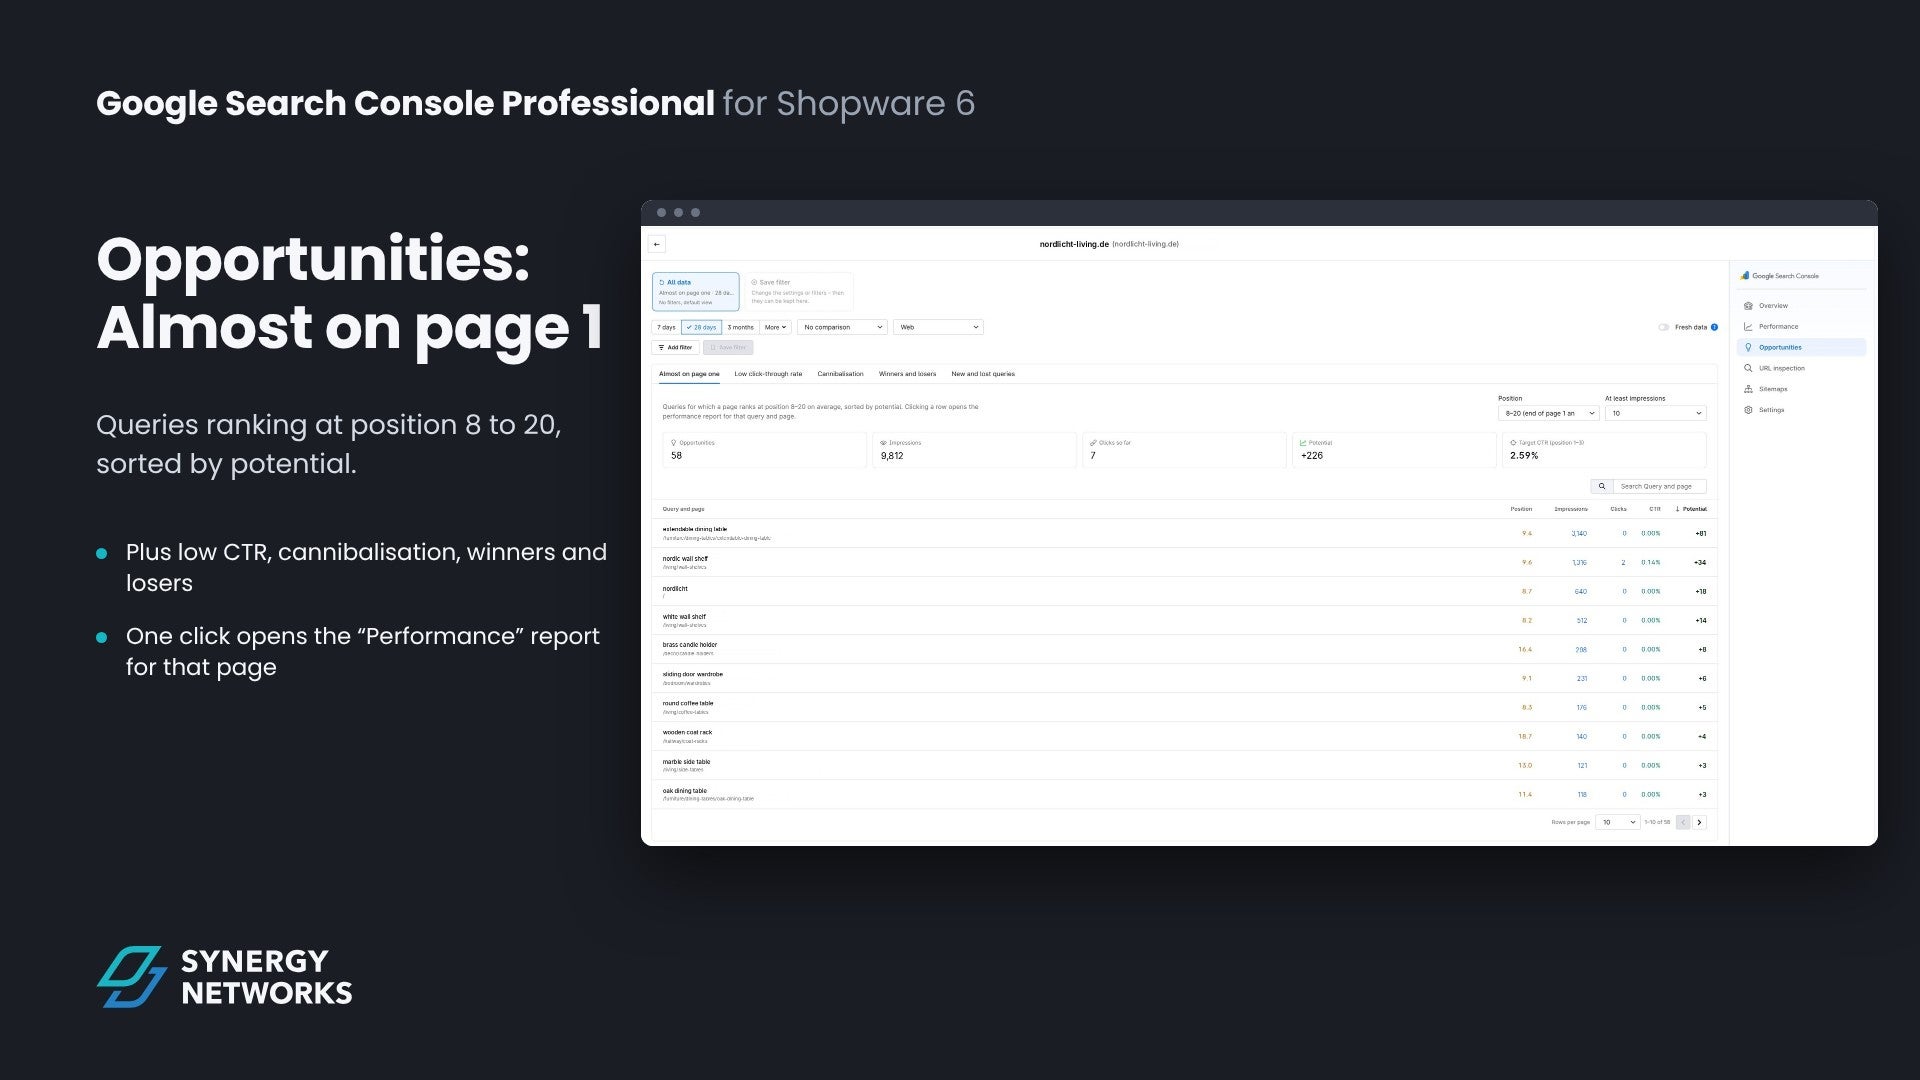Click the Opportunities 58 summary card

(x=764, y=450)
